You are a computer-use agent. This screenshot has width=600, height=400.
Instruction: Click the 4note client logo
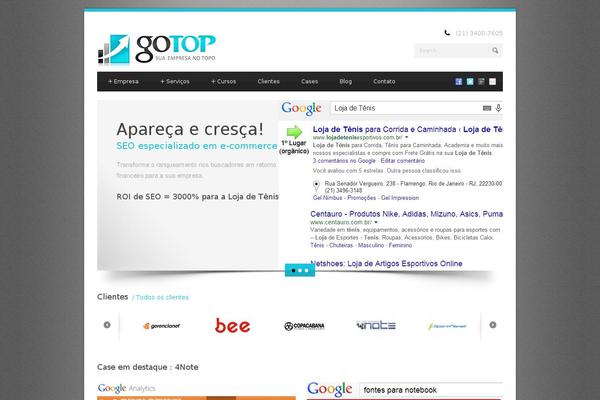tap(376, 325)
